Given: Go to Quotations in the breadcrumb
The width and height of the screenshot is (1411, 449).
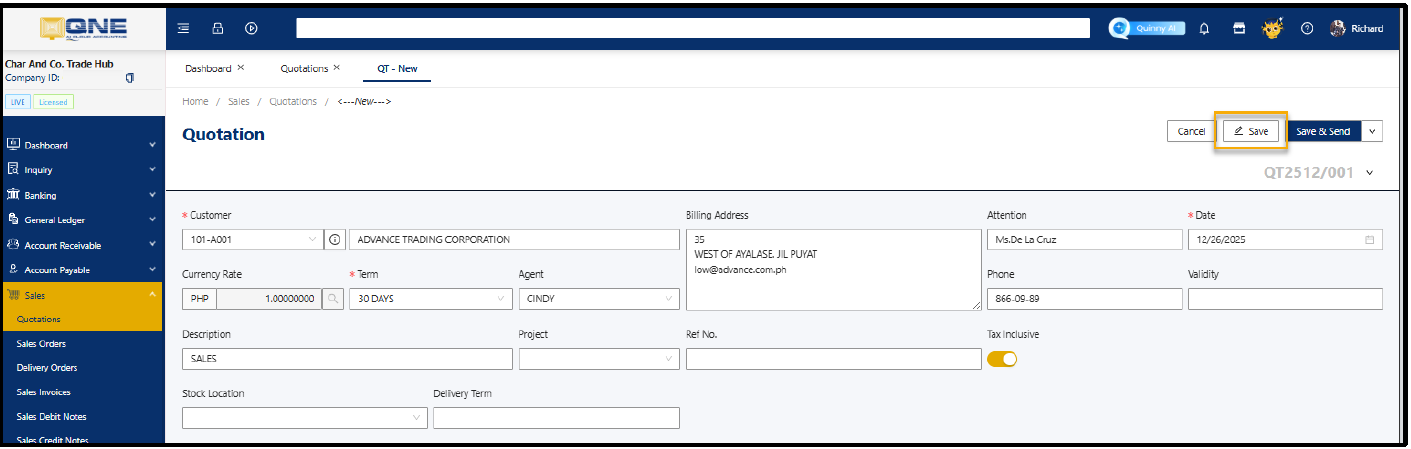Looking at the screenshot, I should (x=293, y=101).
